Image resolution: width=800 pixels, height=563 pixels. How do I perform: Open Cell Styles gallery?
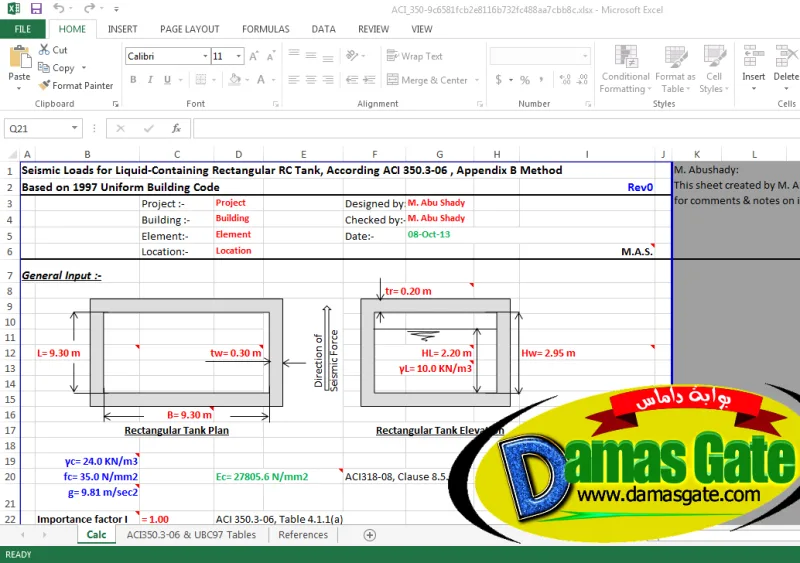(x=714, y=69)
